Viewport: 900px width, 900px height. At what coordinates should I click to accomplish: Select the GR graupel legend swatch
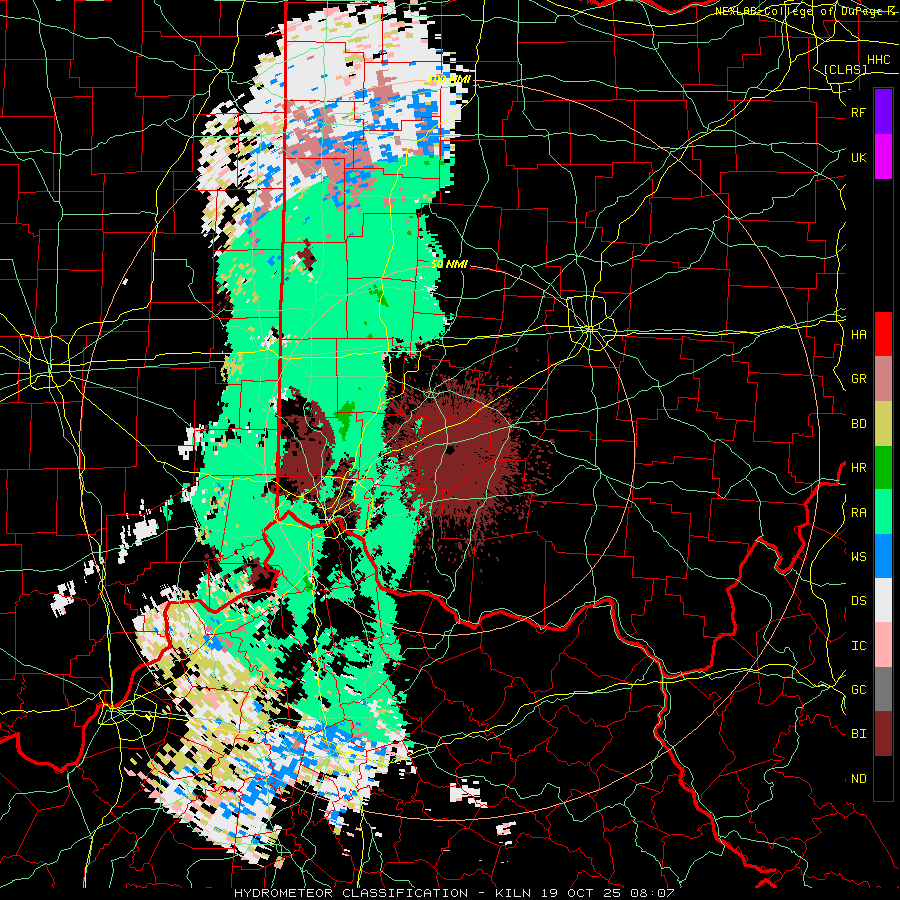pos(883,379)
